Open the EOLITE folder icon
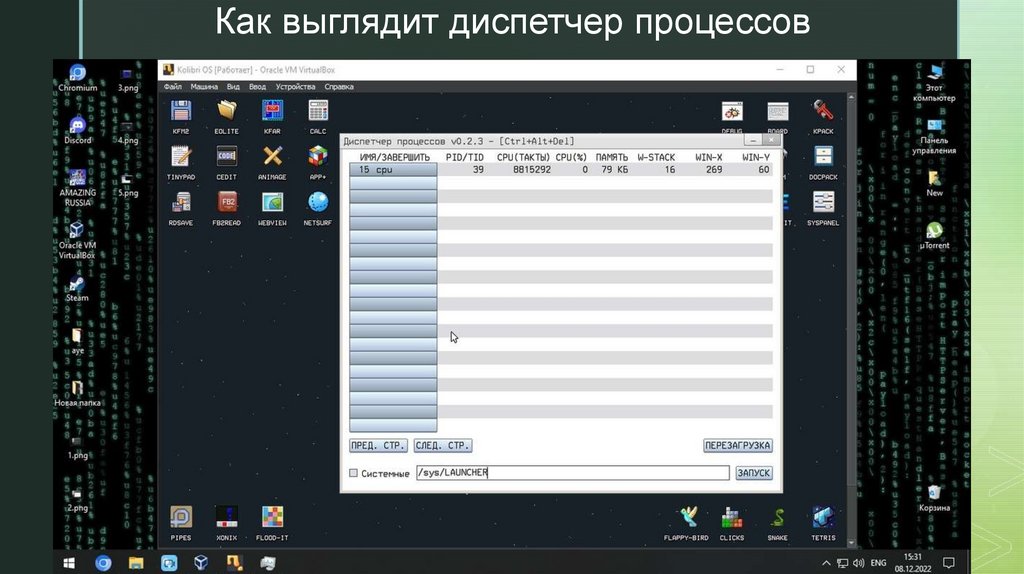 [227, 111]
